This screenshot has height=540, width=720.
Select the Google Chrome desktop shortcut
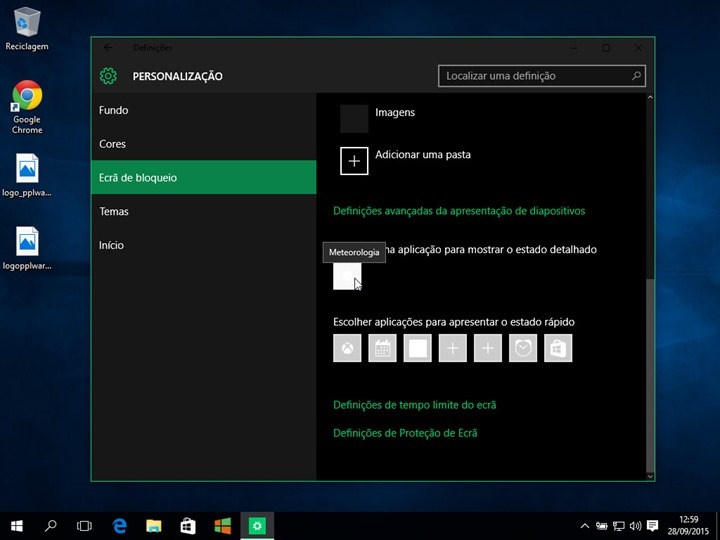(x=27, y=107)
